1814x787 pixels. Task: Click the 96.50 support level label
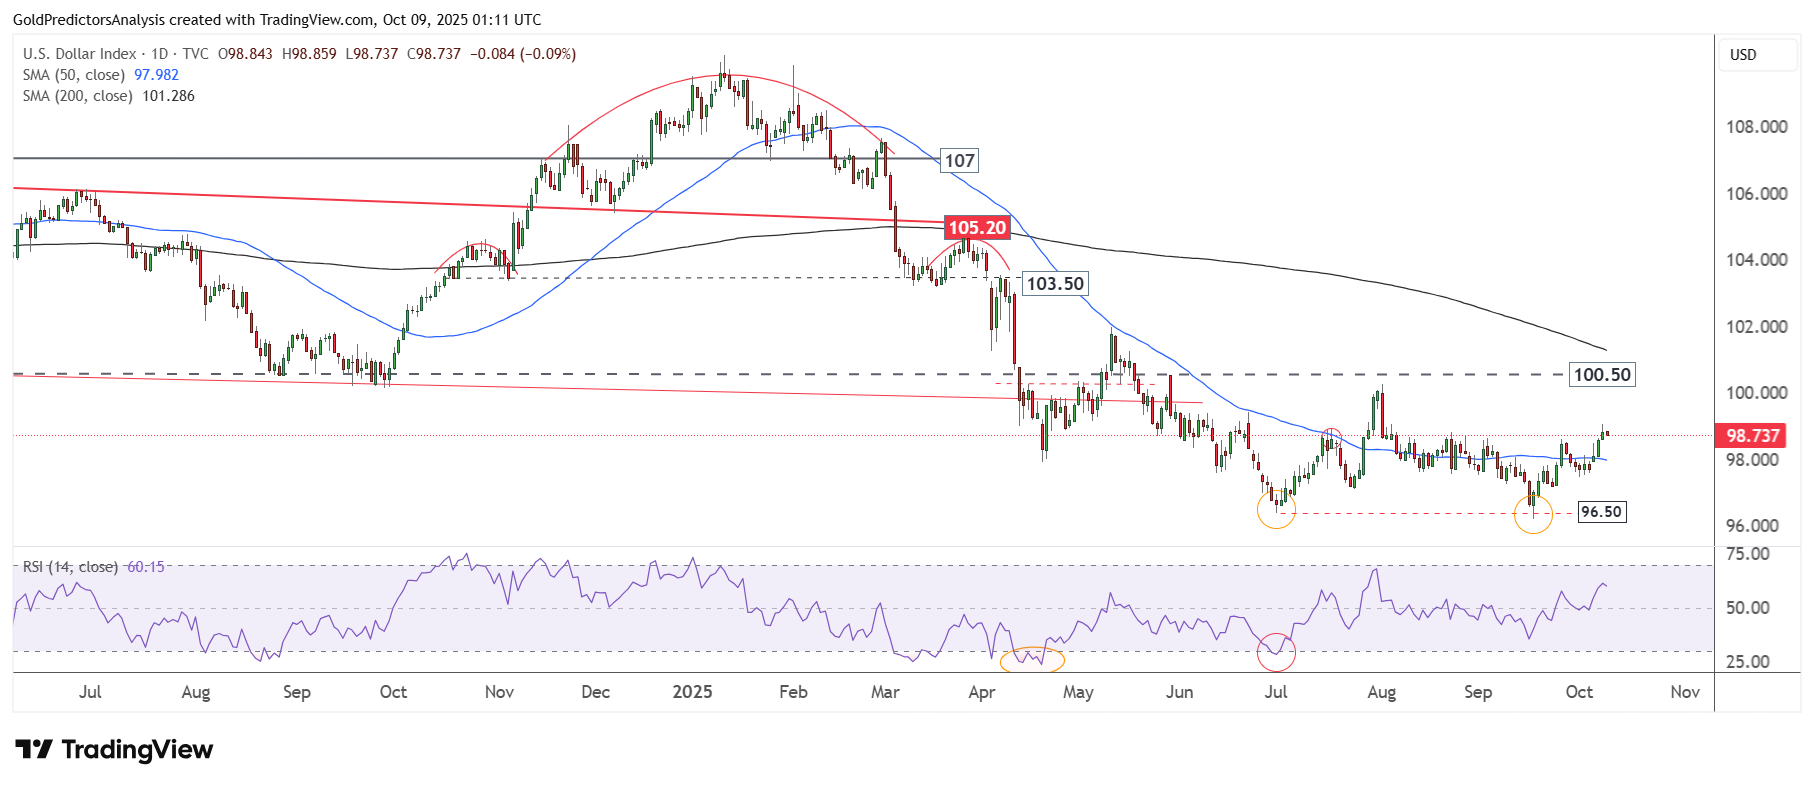1601,512
